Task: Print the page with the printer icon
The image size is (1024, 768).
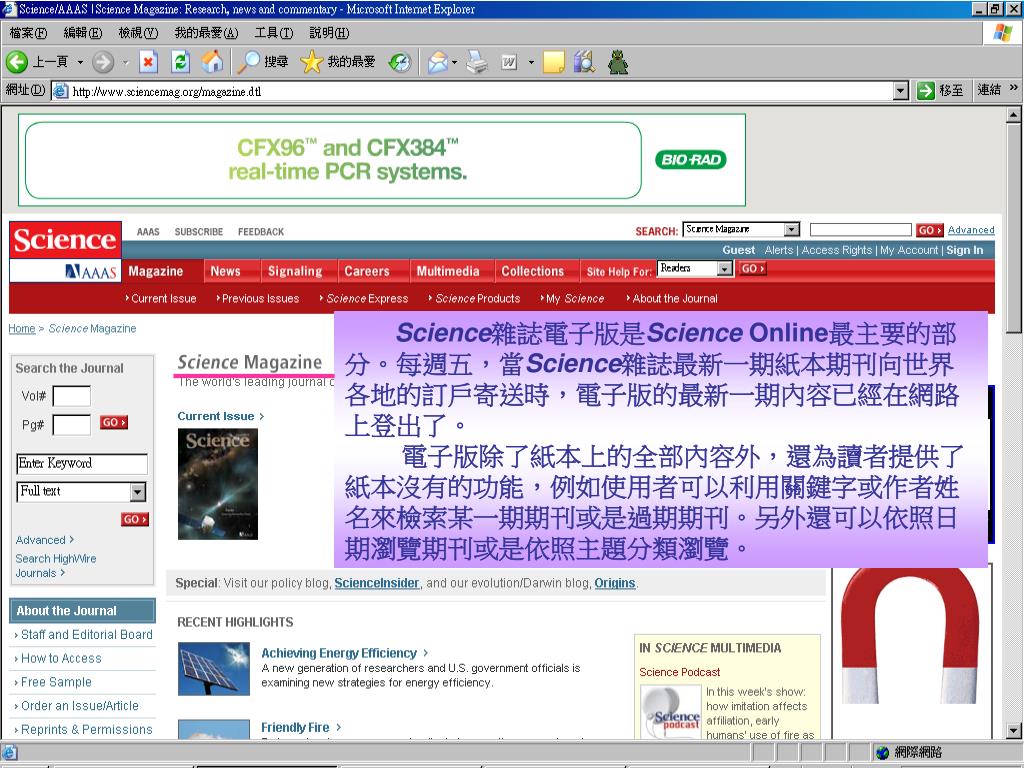Action: pos(477,62)
